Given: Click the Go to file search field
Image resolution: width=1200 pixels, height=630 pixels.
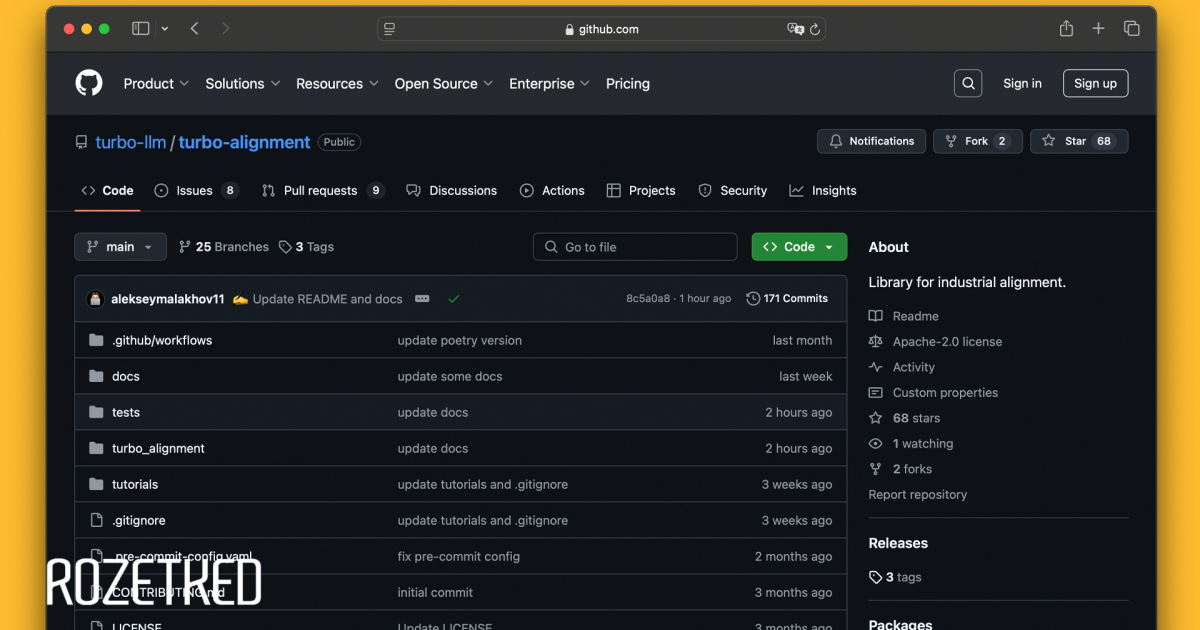Looking at the screenshot, I should click(x=635, y=247).
